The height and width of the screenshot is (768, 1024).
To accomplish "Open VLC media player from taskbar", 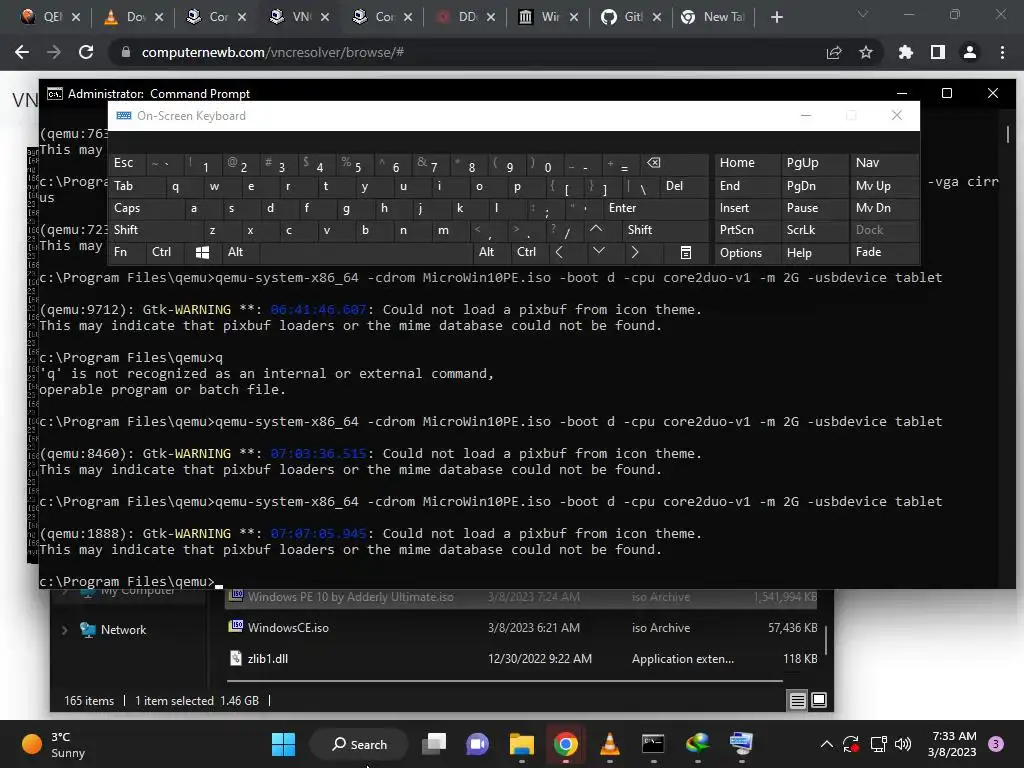I will (609, 744).
